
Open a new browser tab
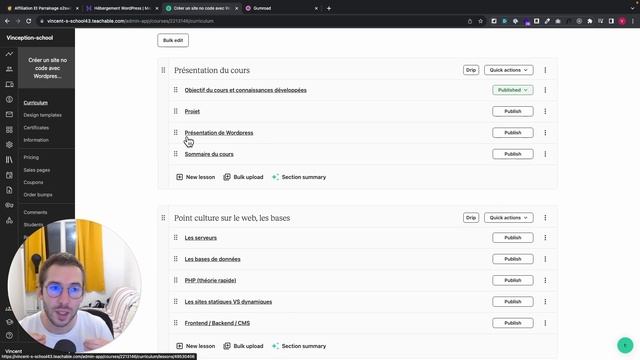(329, 8)
